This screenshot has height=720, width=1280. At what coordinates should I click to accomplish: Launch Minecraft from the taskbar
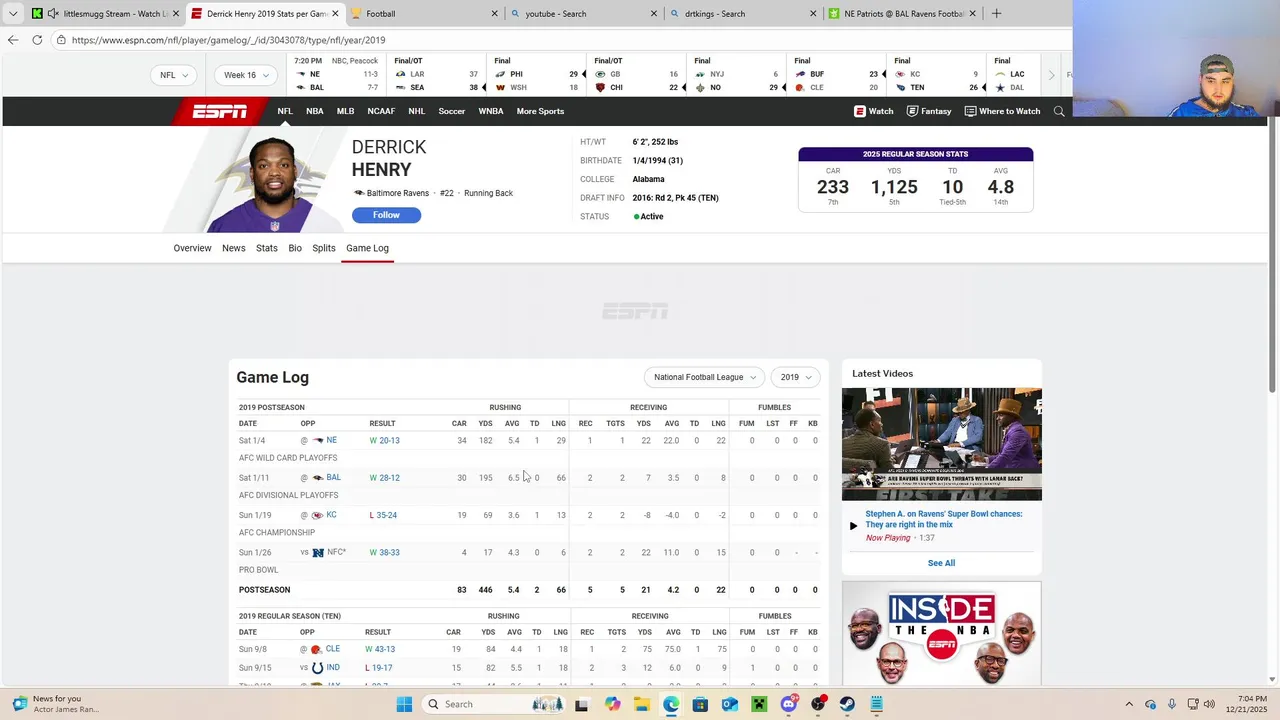pos(759,704)
